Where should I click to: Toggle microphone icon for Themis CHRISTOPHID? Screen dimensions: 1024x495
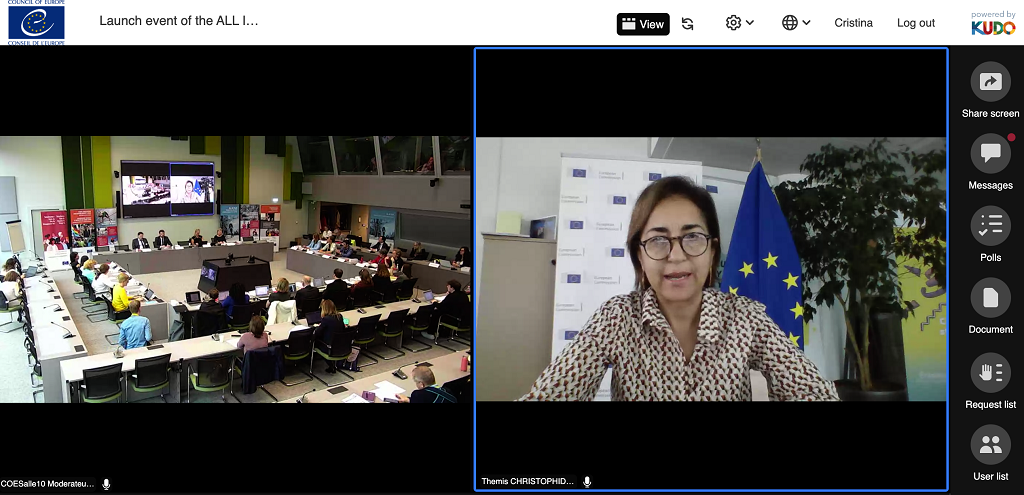point(587,481)
